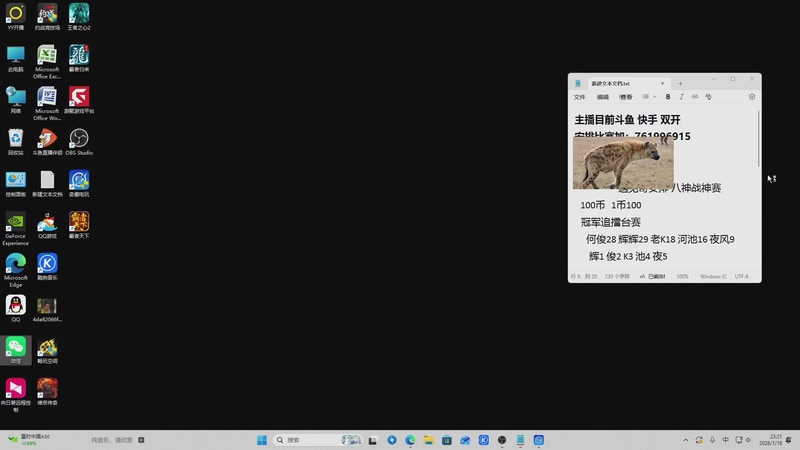Open the 编辑 menu
Image resolution: width=800 pixels, height=450 pixels.
pos(603,97)
